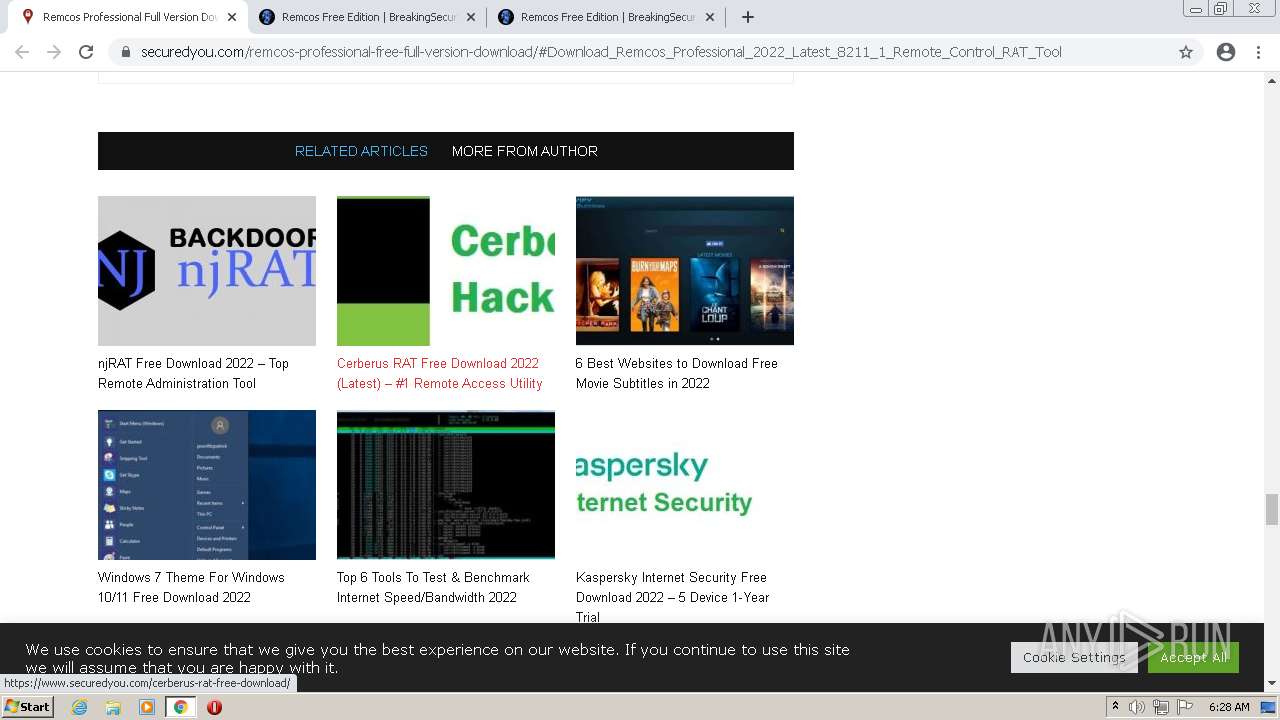Click the 6:28 AM taskbar clock
The height and width of the screenshot is (720, 1280).
click(1229, 707)
